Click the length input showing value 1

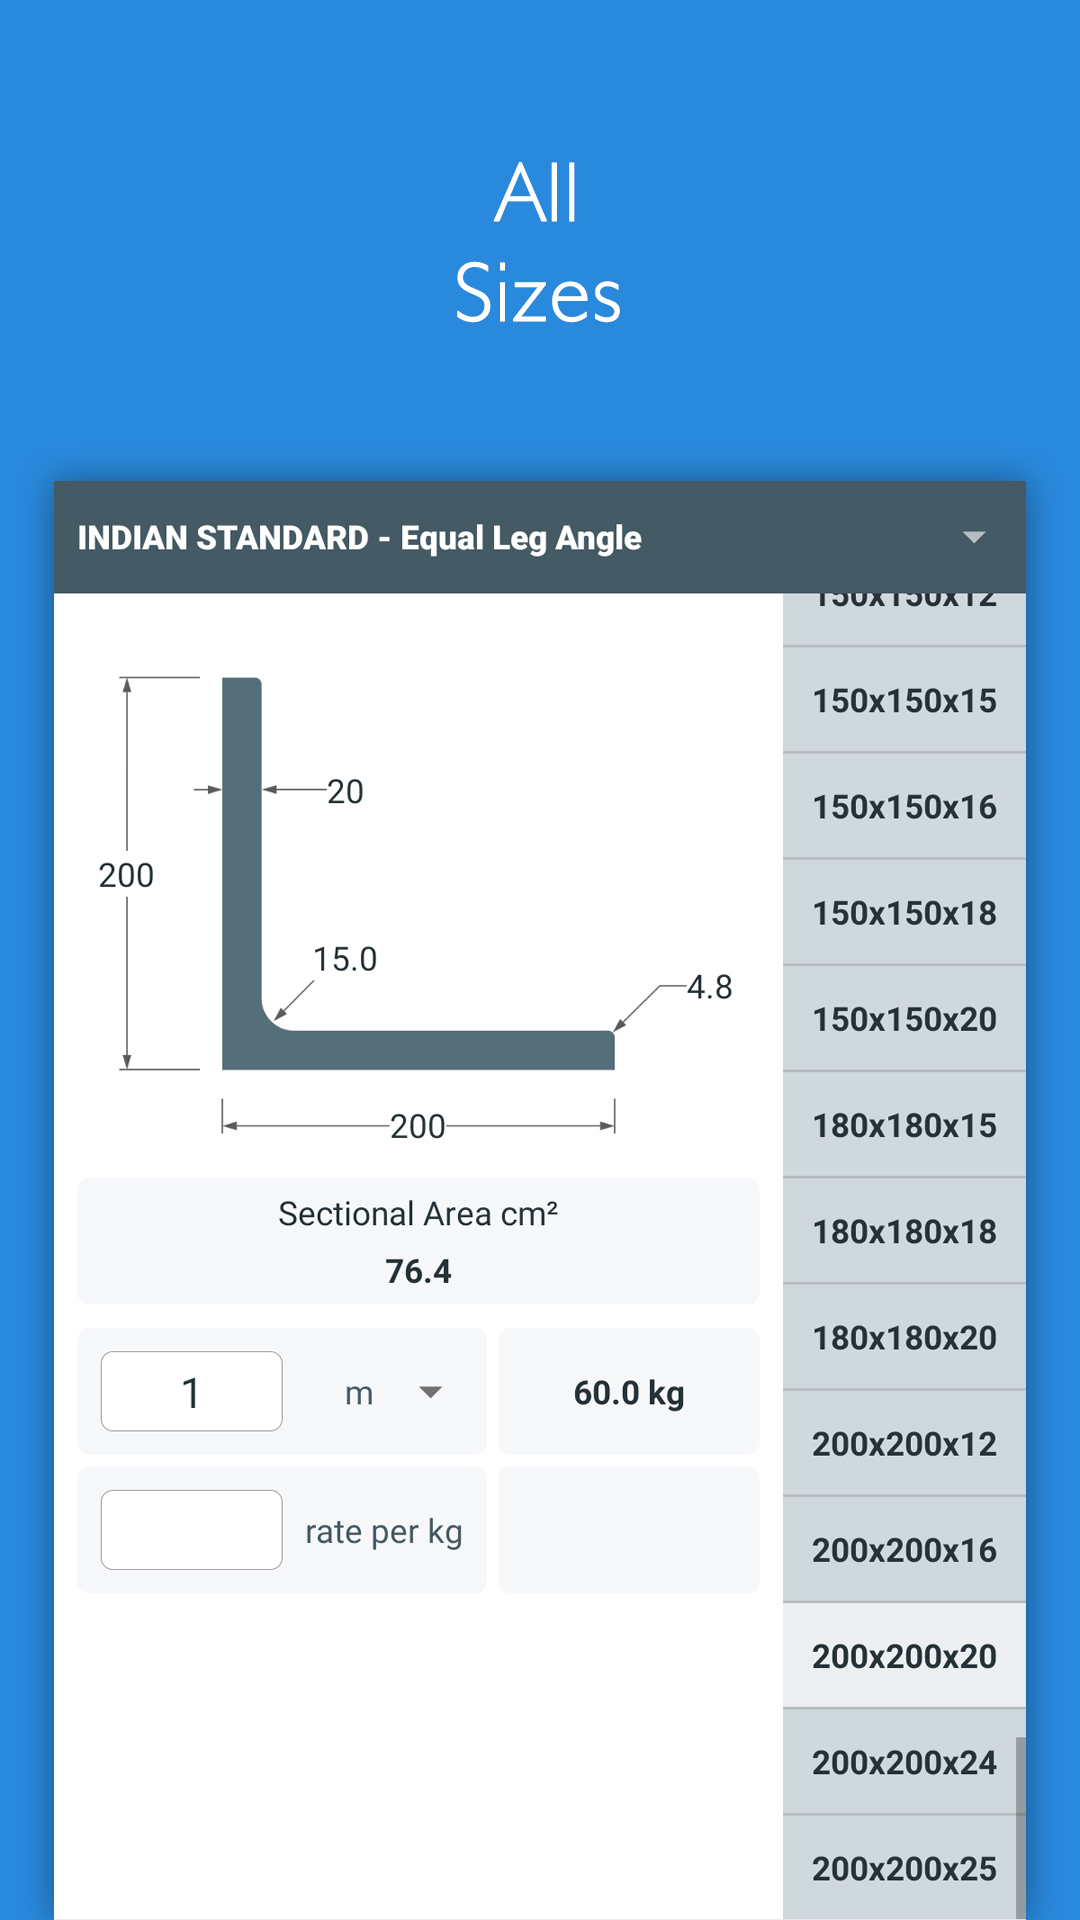point(191,1391)
